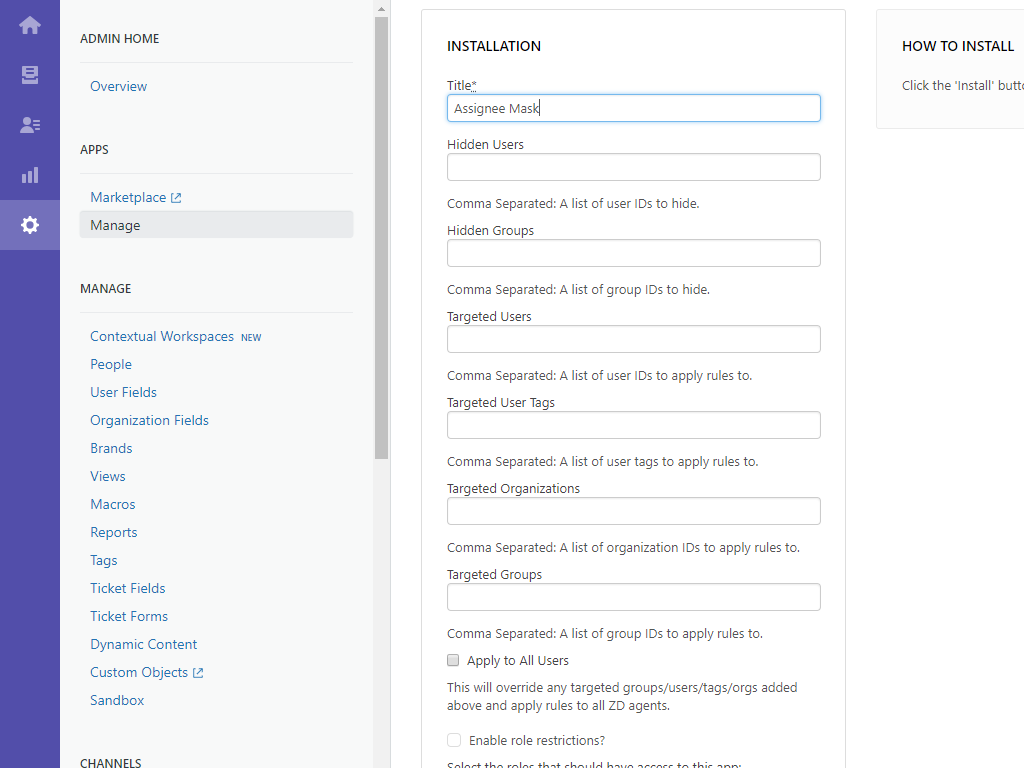This screenshot has height=768, width=1024.
Task: Click the Targeted User Tags field
Action: coord(633,425)
